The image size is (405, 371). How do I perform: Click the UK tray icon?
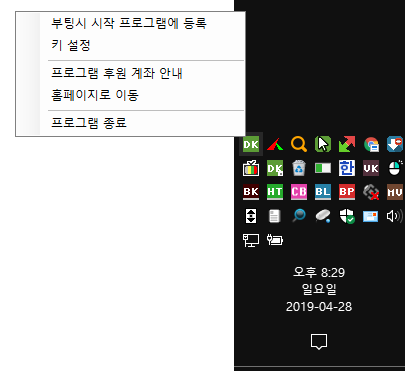pyautogui.click(x=371, y=168)
